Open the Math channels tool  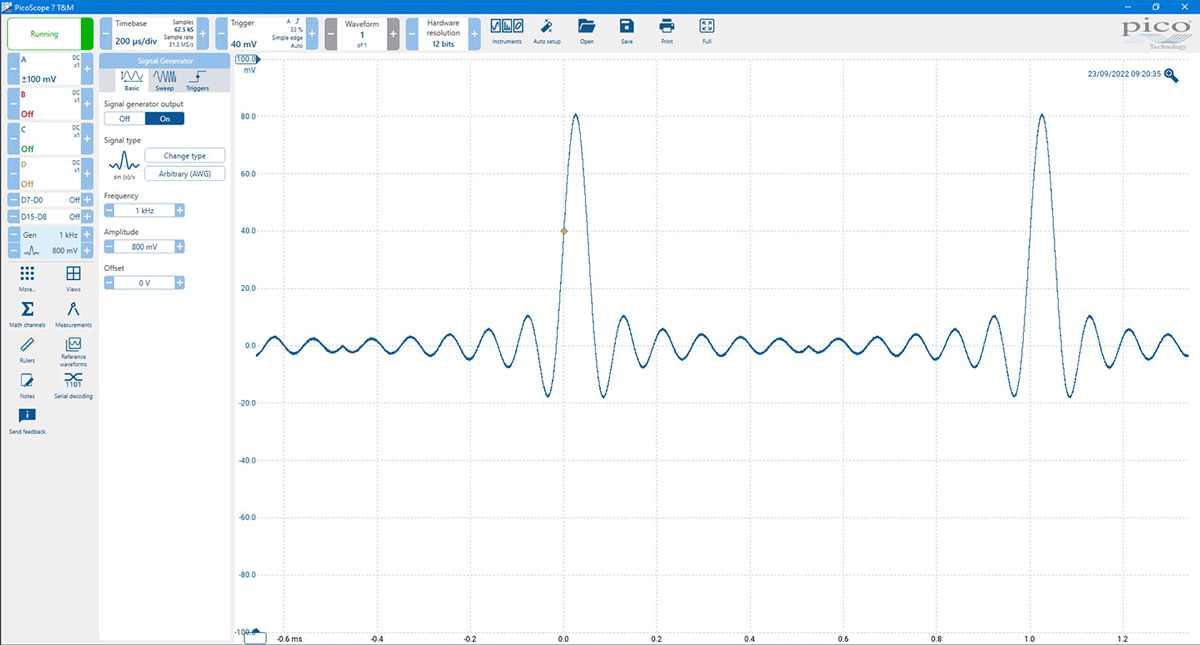click(27, 312)
